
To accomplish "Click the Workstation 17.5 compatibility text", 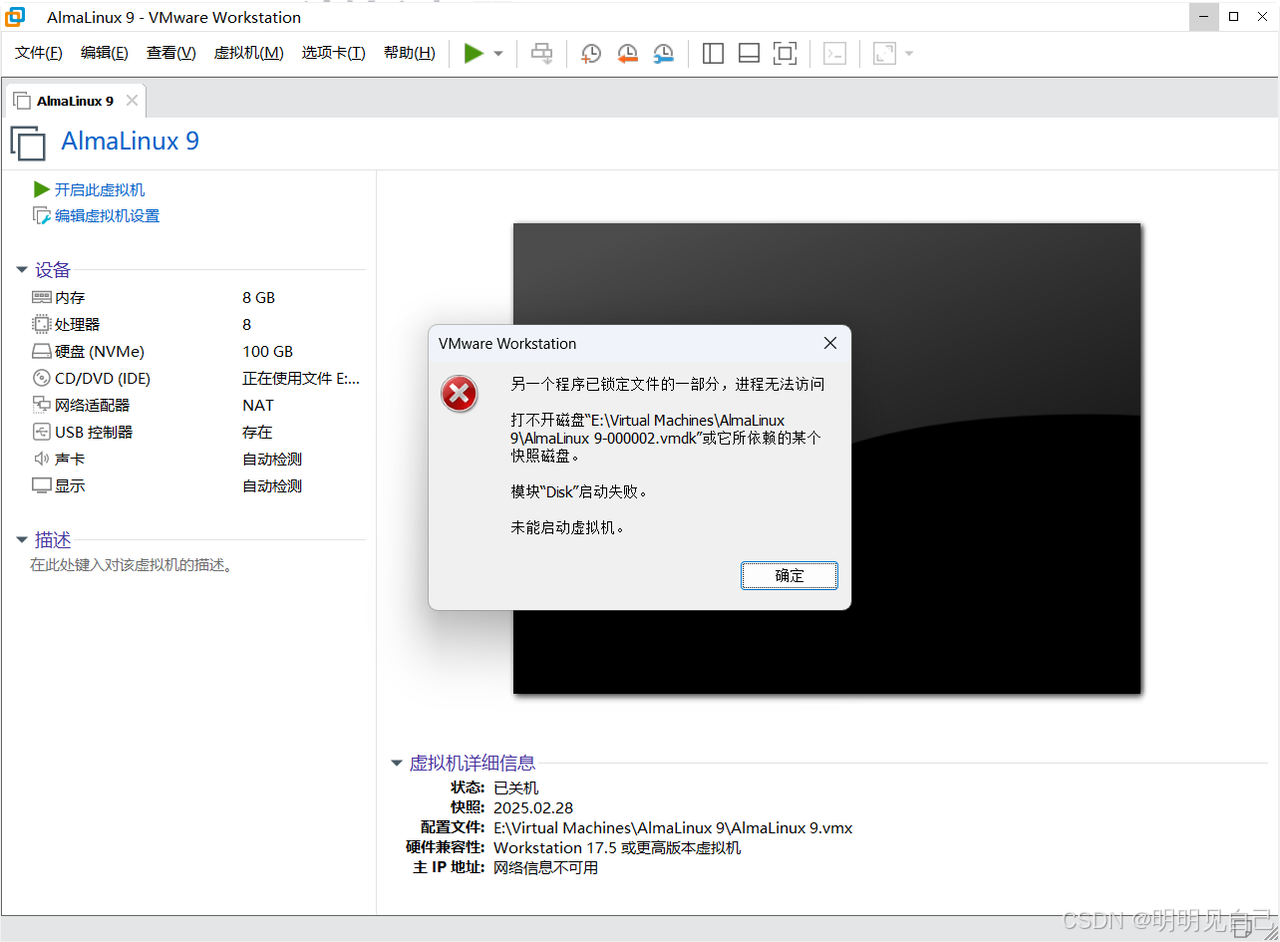I will coord(617,848).
